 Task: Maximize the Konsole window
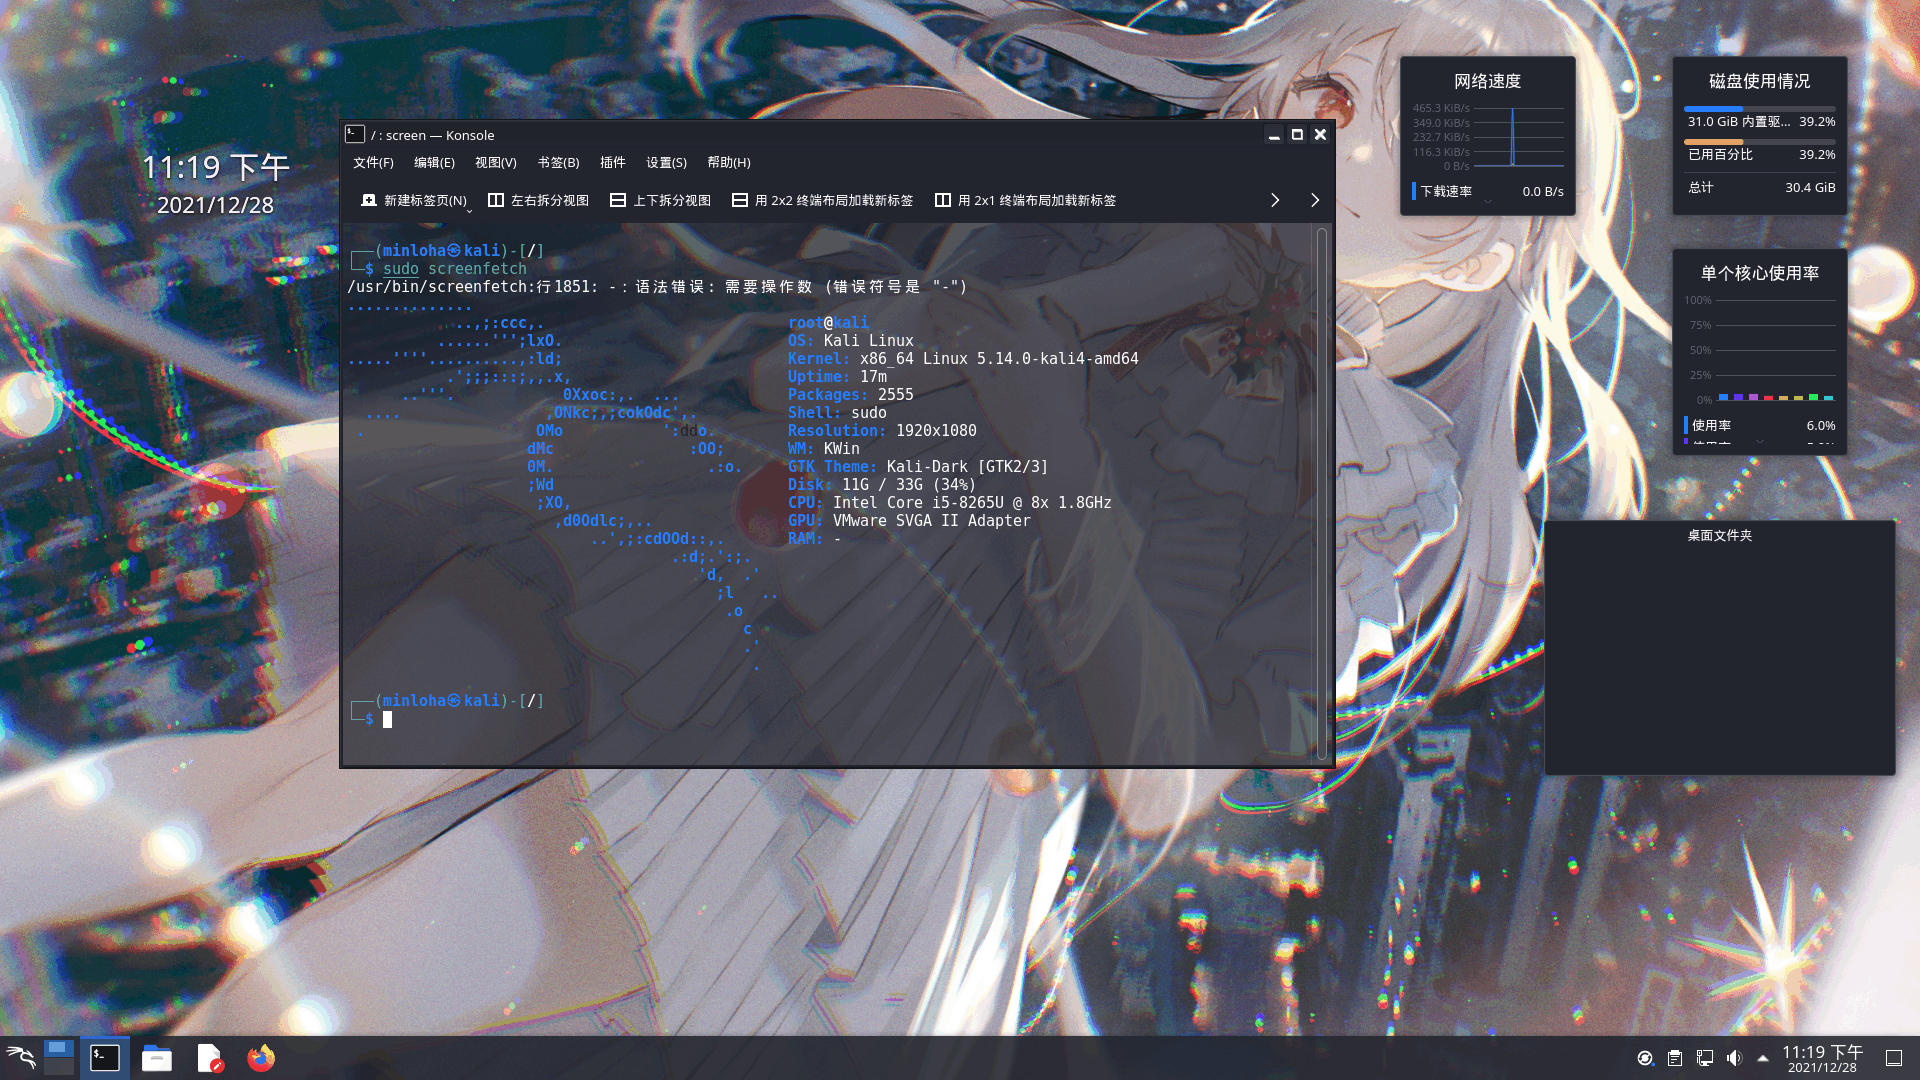(x=1297, y=135)
